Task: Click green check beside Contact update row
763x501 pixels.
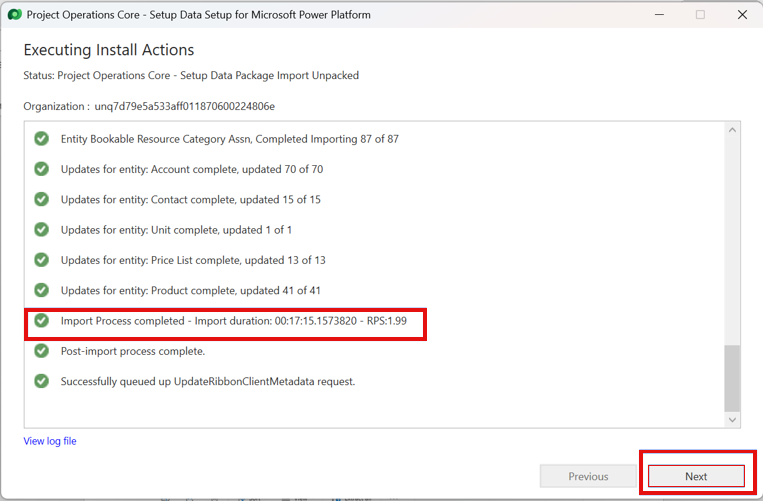Action: point(41,199)
